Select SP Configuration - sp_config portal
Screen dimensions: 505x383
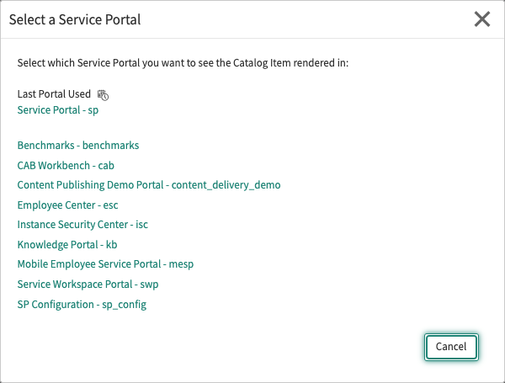[x=82, y=304]
